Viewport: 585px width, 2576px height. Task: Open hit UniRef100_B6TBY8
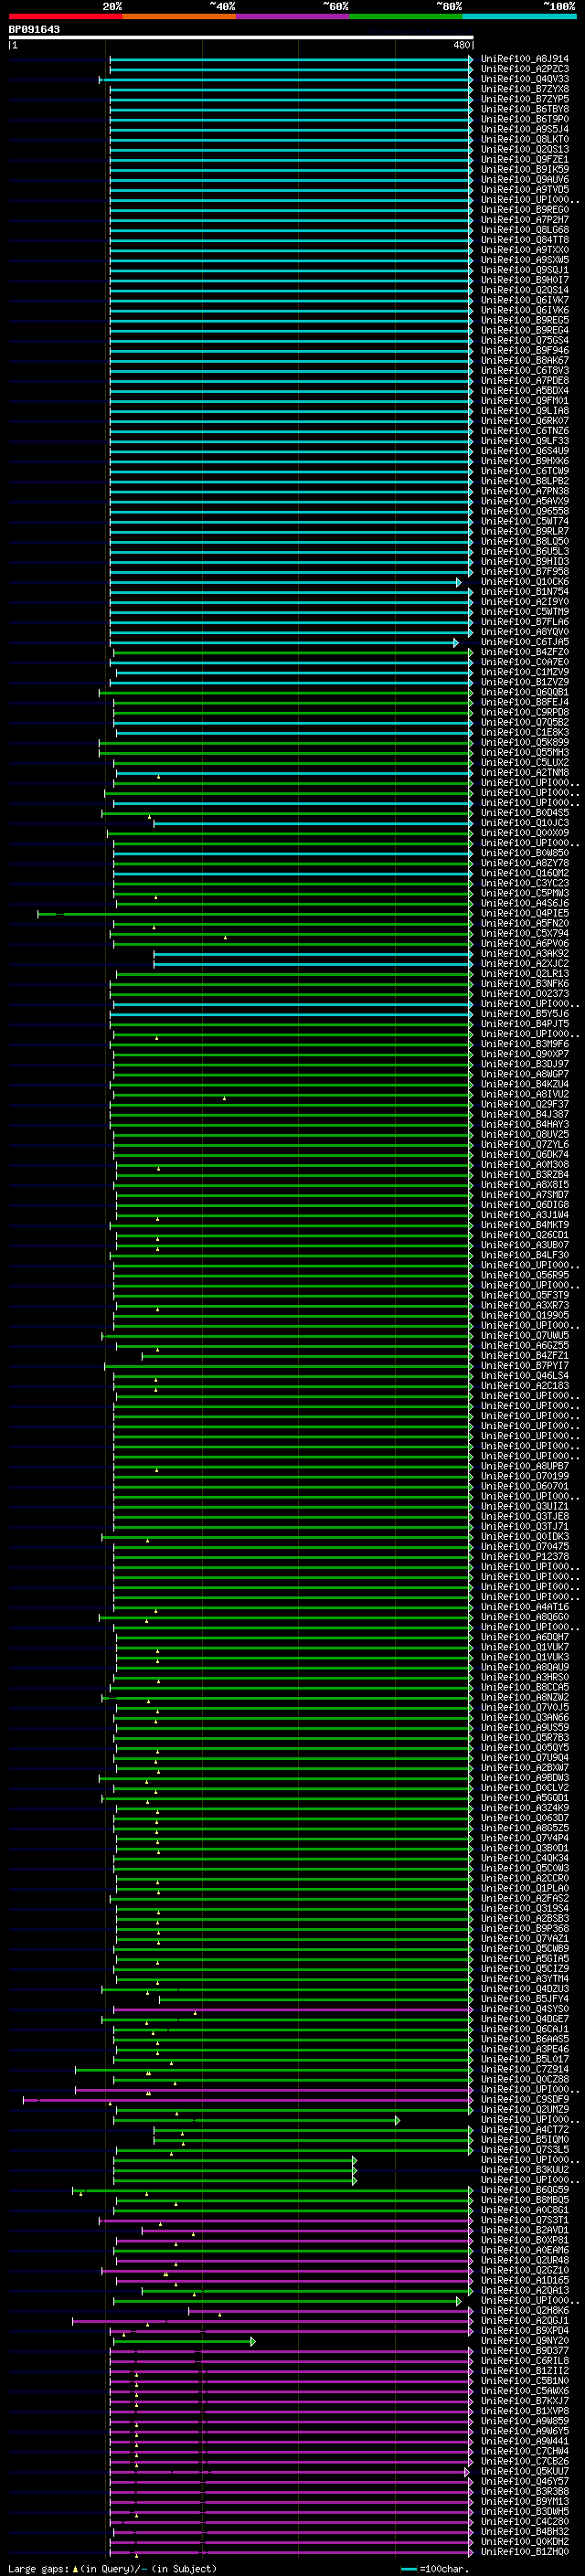tap(524, 109)
